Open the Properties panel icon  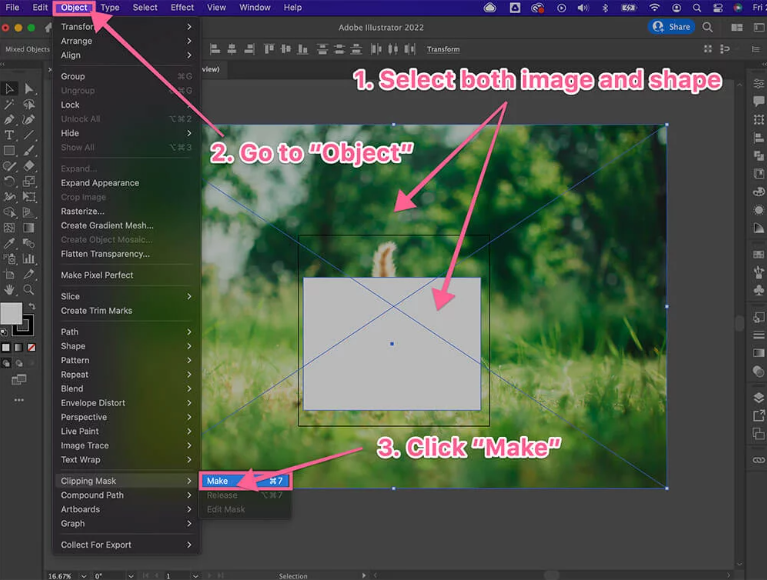click(x=759, y=83)
